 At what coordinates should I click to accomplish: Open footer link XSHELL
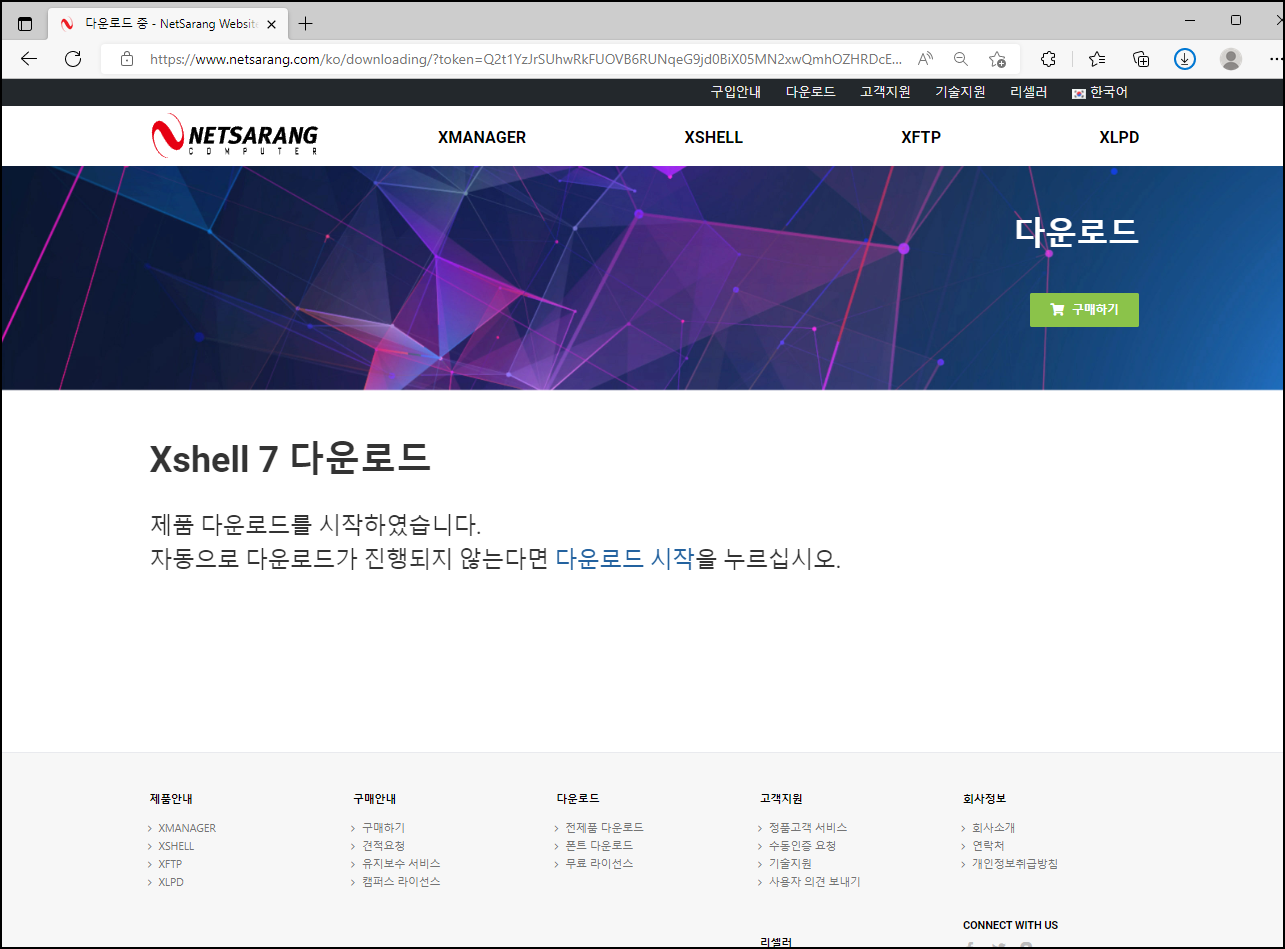pos(176,846)
